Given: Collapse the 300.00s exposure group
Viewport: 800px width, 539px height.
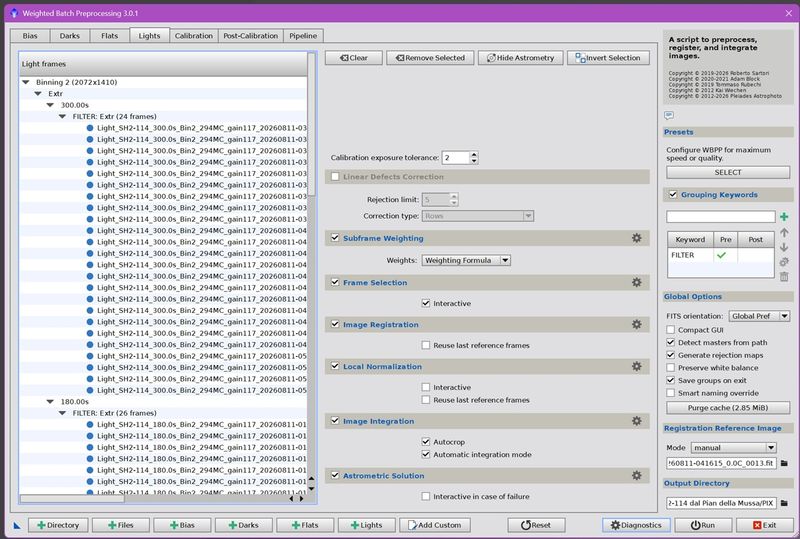Looking at the screenshot, I should click(50, 105).
